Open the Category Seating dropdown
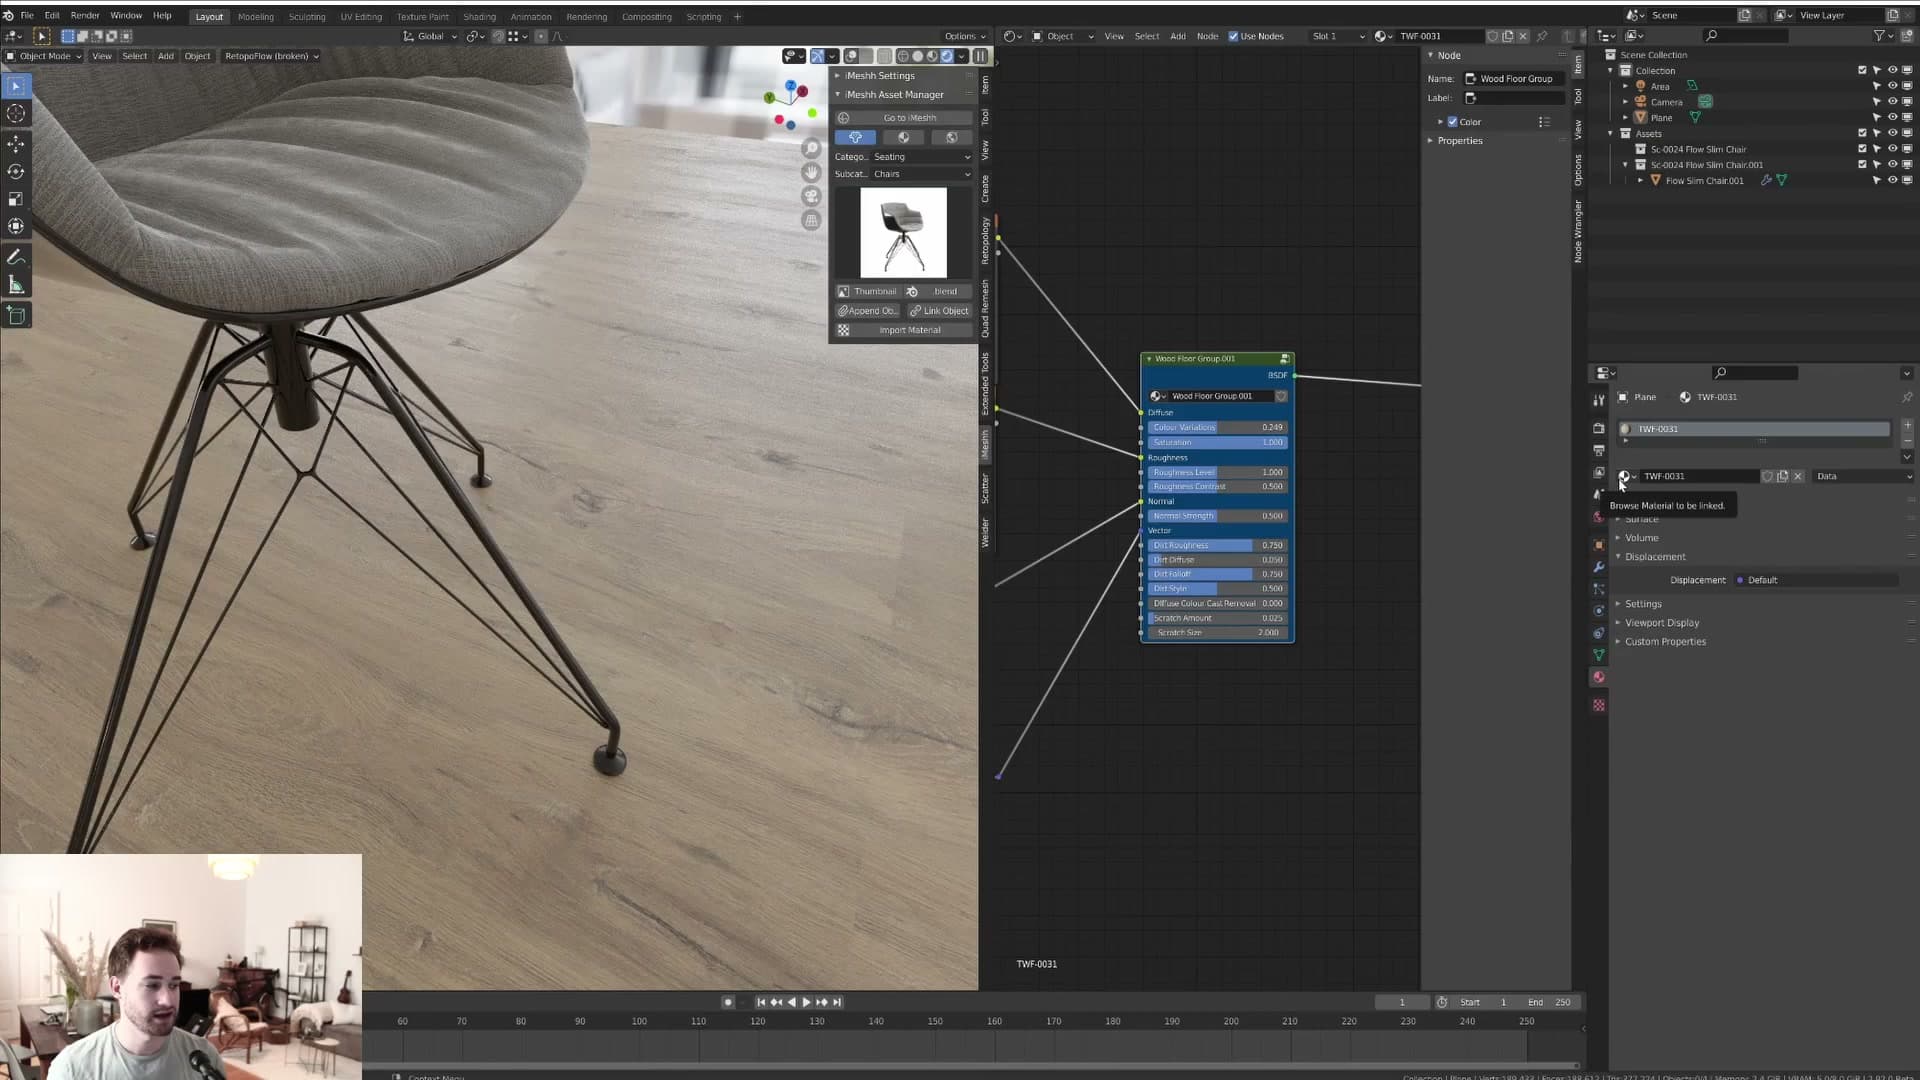 (922, 157)
